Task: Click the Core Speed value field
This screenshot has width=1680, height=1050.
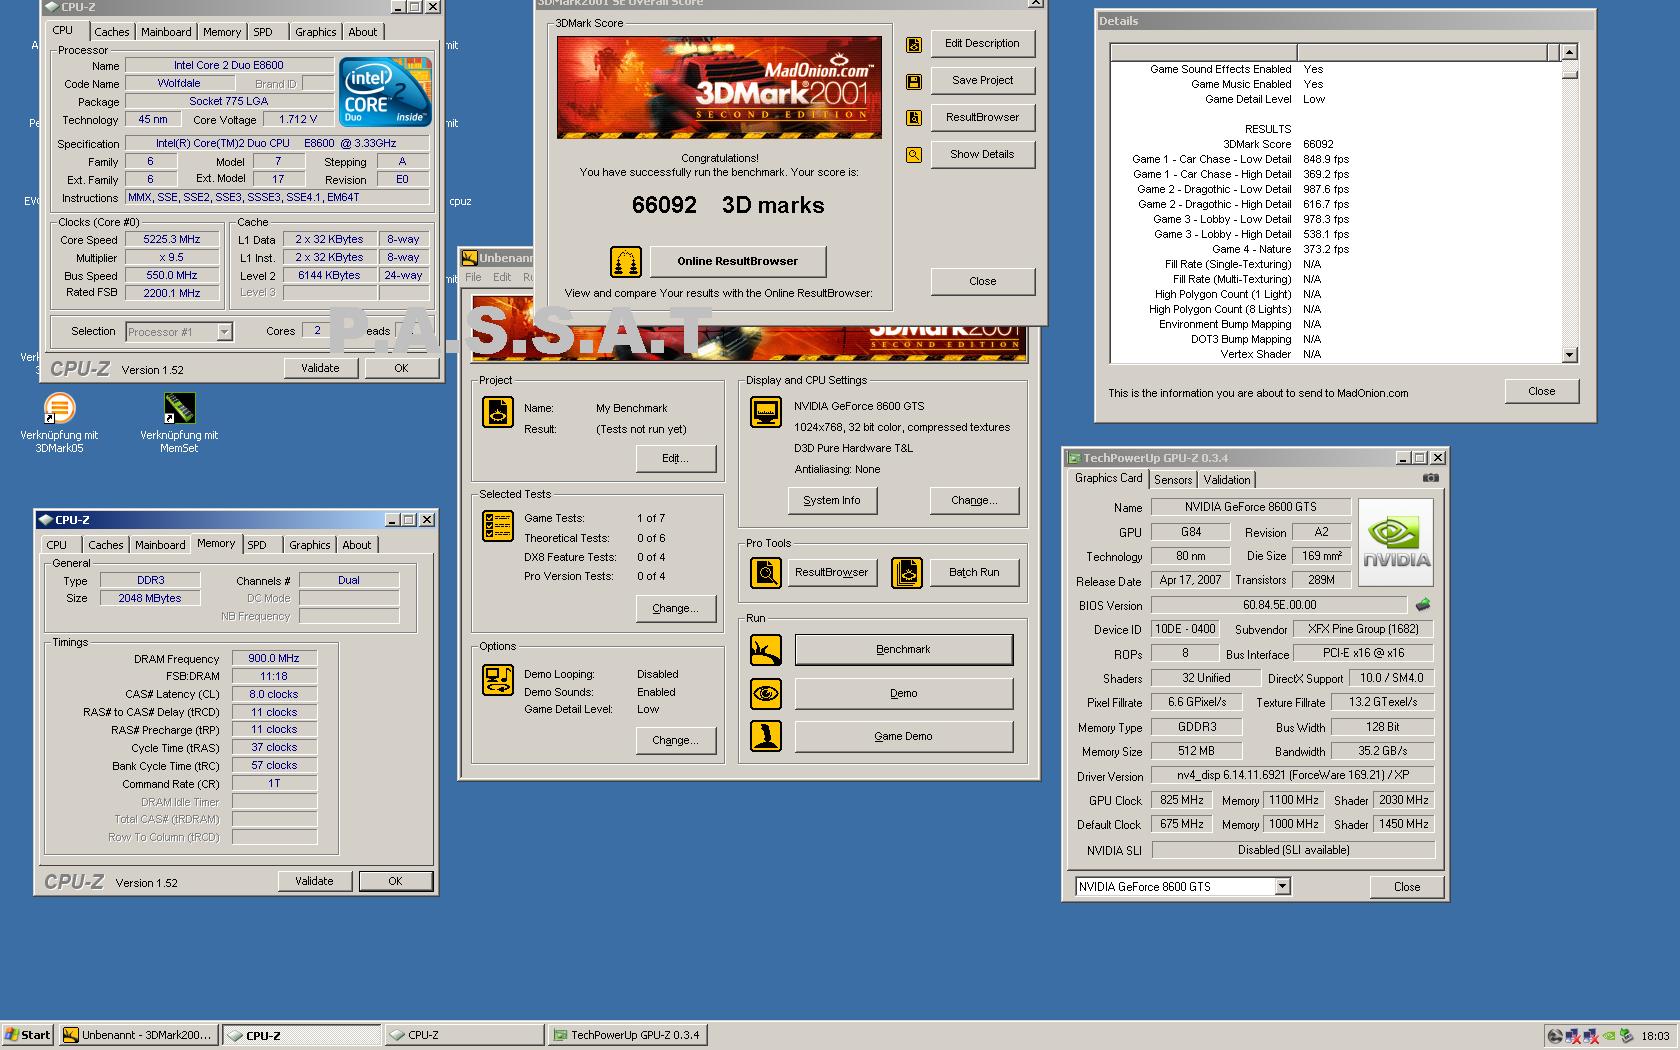Action: 172,240
